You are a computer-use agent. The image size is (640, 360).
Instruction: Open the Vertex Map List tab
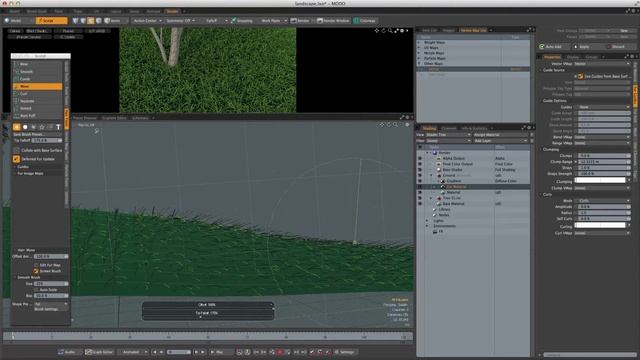(x=473, y=30)
